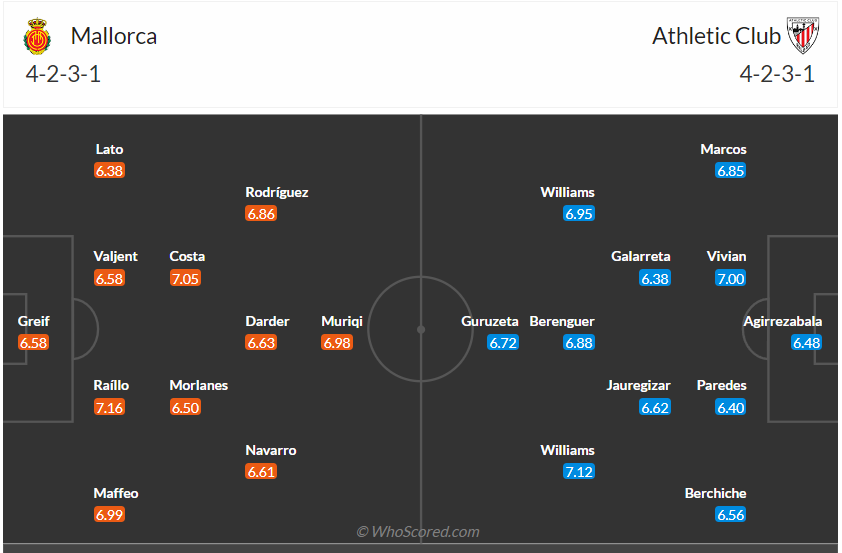This screenshot has width=842, height=553.
Task: Click the Mallorca club crest icon
Action: (x=37, y=37)
